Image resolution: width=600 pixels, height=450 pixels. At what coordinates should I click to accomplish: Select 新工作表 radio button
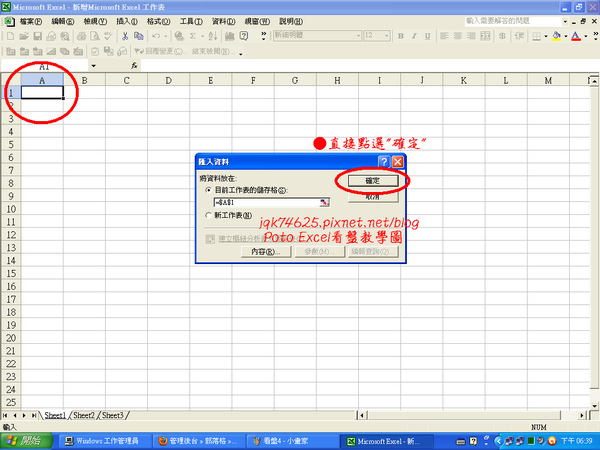coord(209,215)
